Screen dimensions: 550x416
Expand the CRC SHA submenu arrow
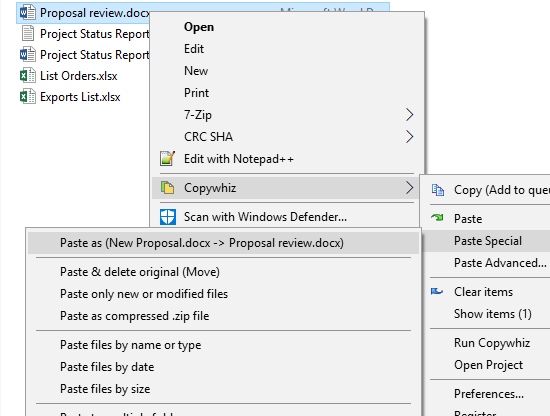(x=409, y=137)
